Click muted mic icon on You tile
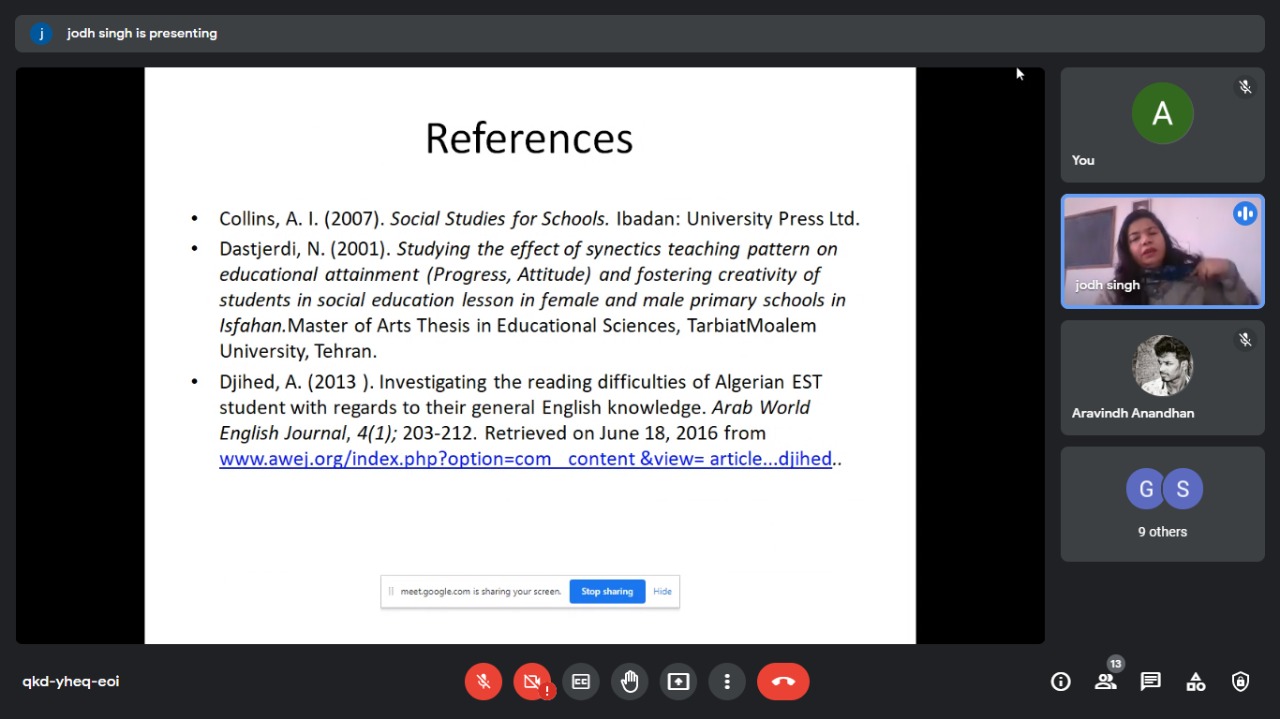 pyautogui.click(x=1245, y=87)
